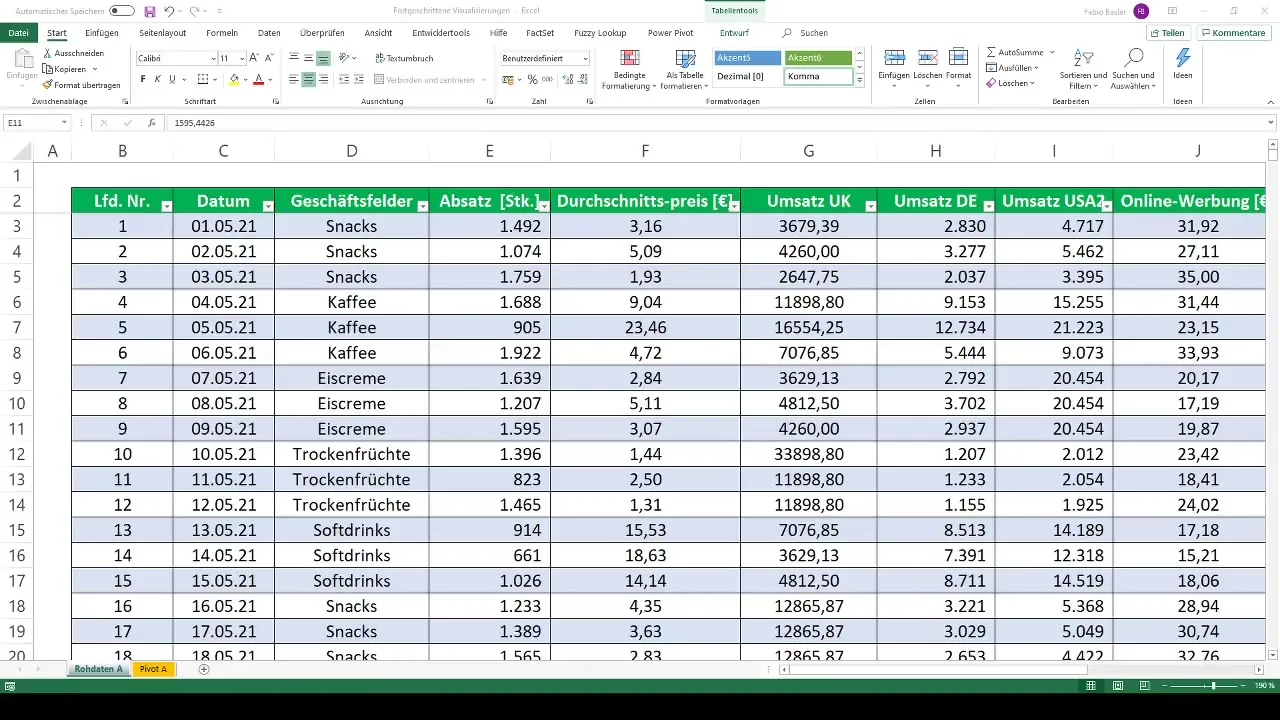
Task: Click the save diskette icon in title bar
Action: pyautogui.click(x=149, y=11)
